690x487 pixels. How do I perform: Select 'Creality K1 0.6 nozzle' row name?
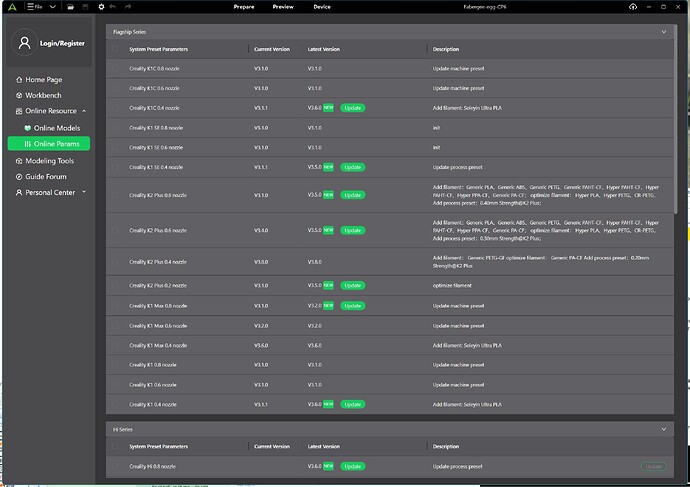[153, 385]
